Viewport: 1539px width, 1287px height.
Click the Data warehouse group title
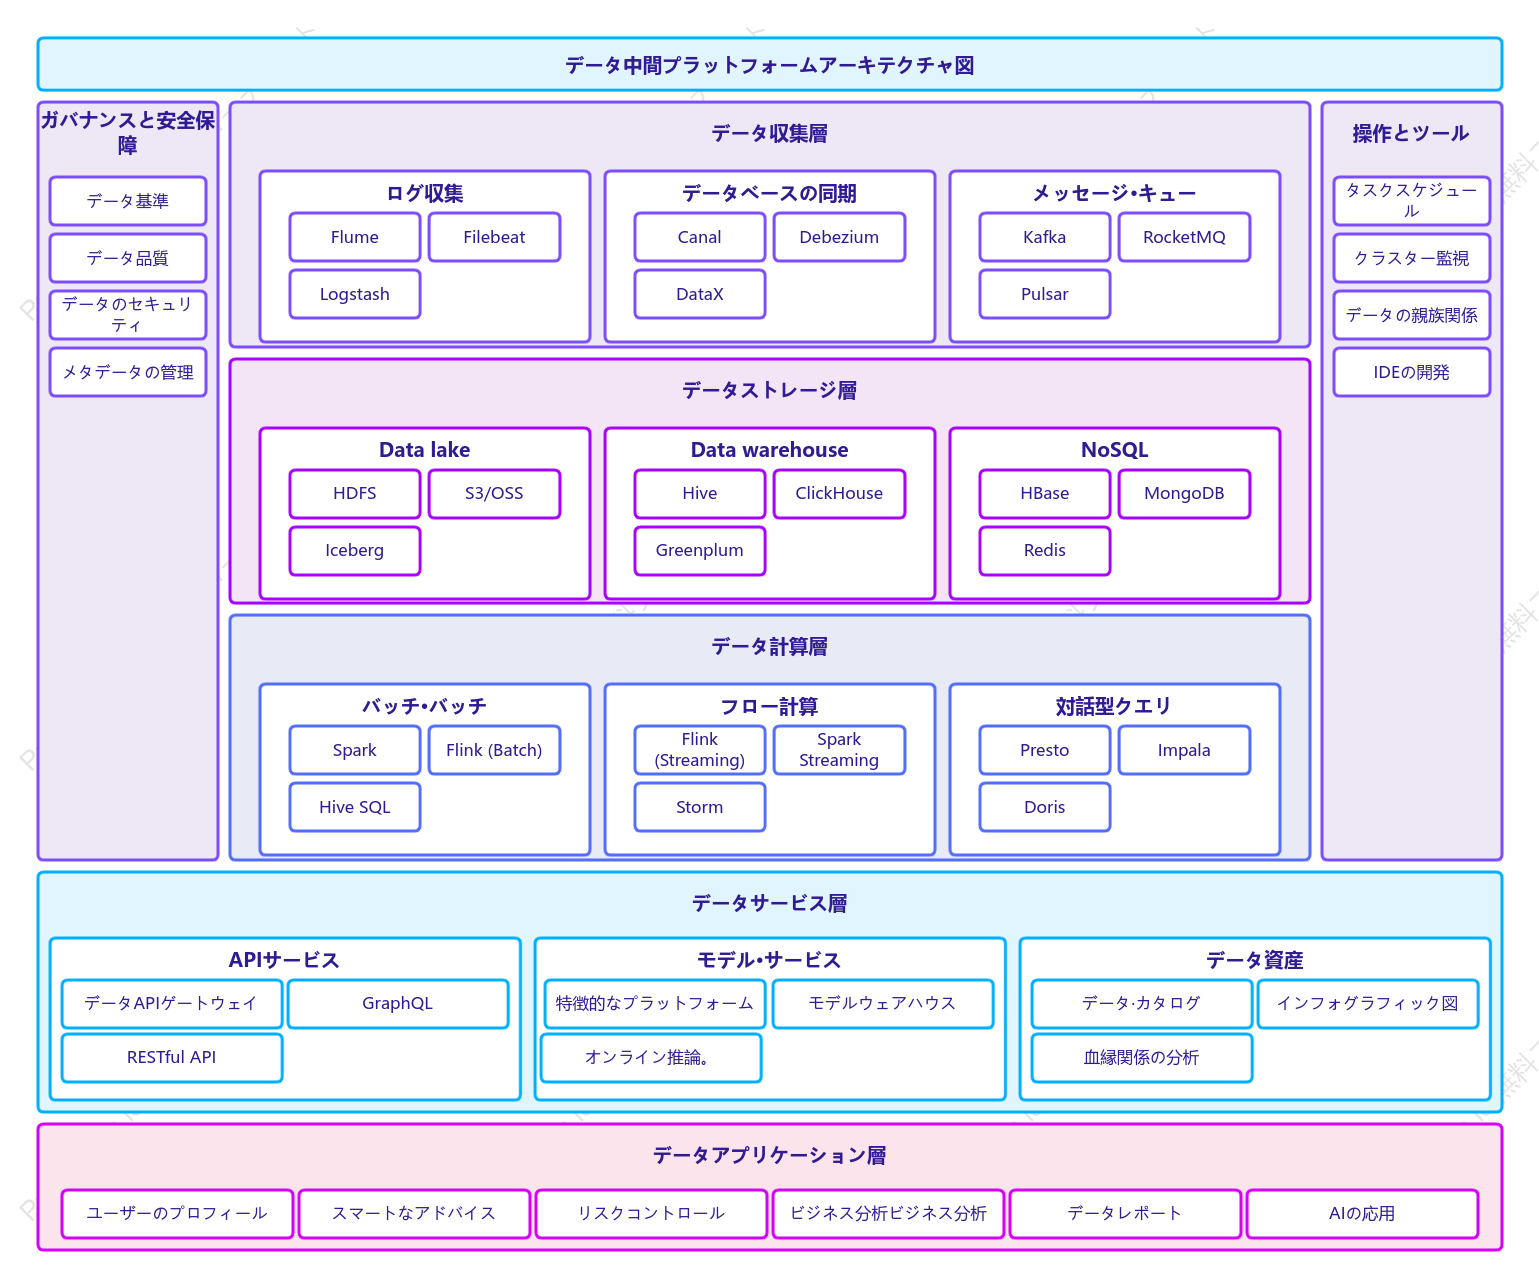click(770, 450)
